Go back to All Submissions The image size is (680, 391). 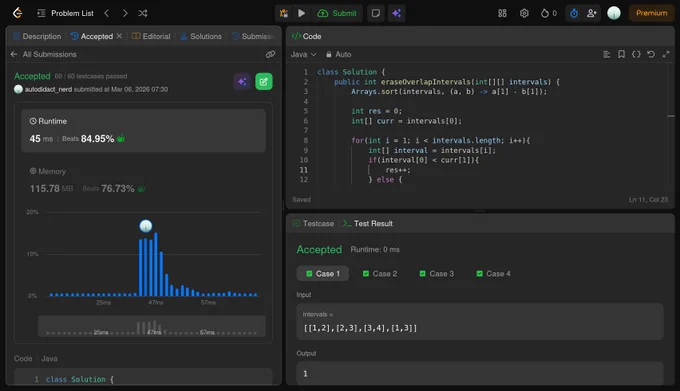[x=43, y=54]
